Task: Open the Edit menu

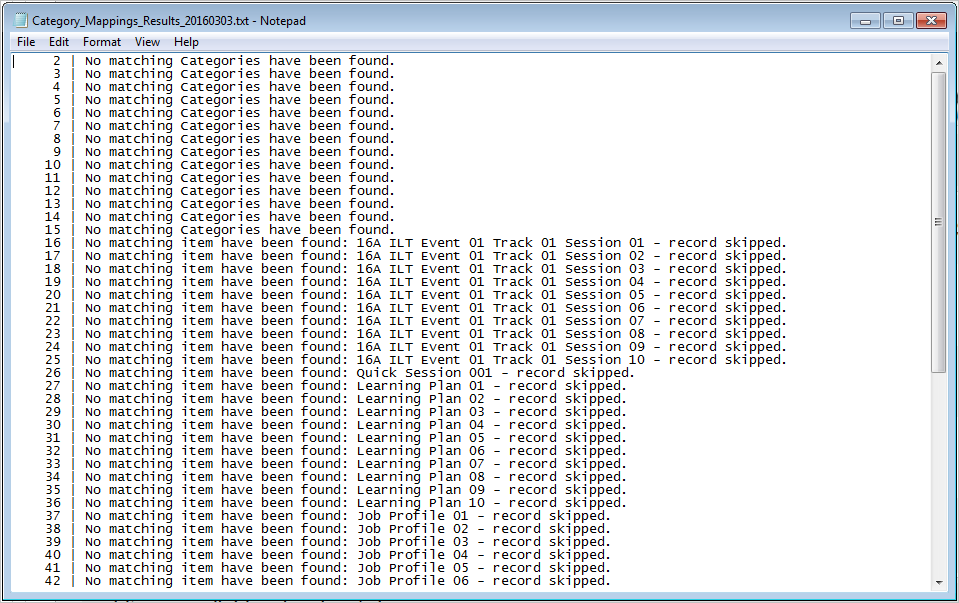Action: pyautogui.click(x=59, y=42)
